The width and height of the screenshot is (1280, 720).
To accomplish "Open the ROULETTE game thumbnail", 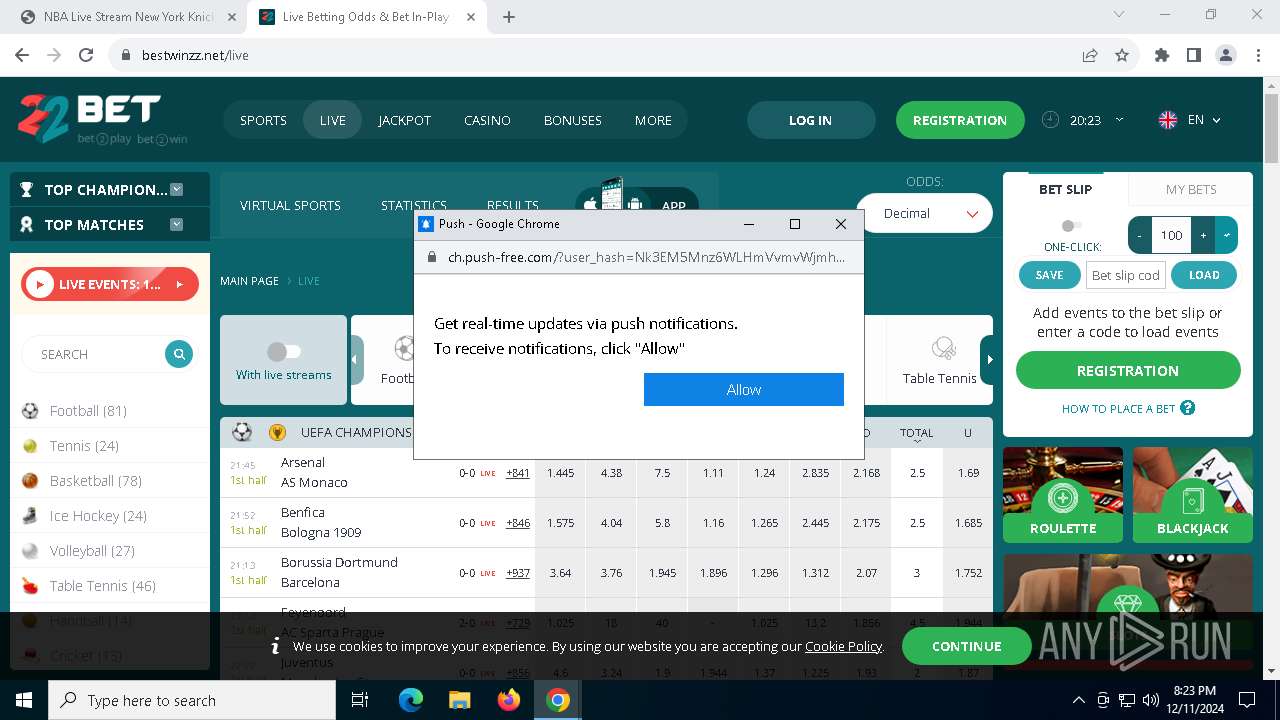I will coord(1063,495).
